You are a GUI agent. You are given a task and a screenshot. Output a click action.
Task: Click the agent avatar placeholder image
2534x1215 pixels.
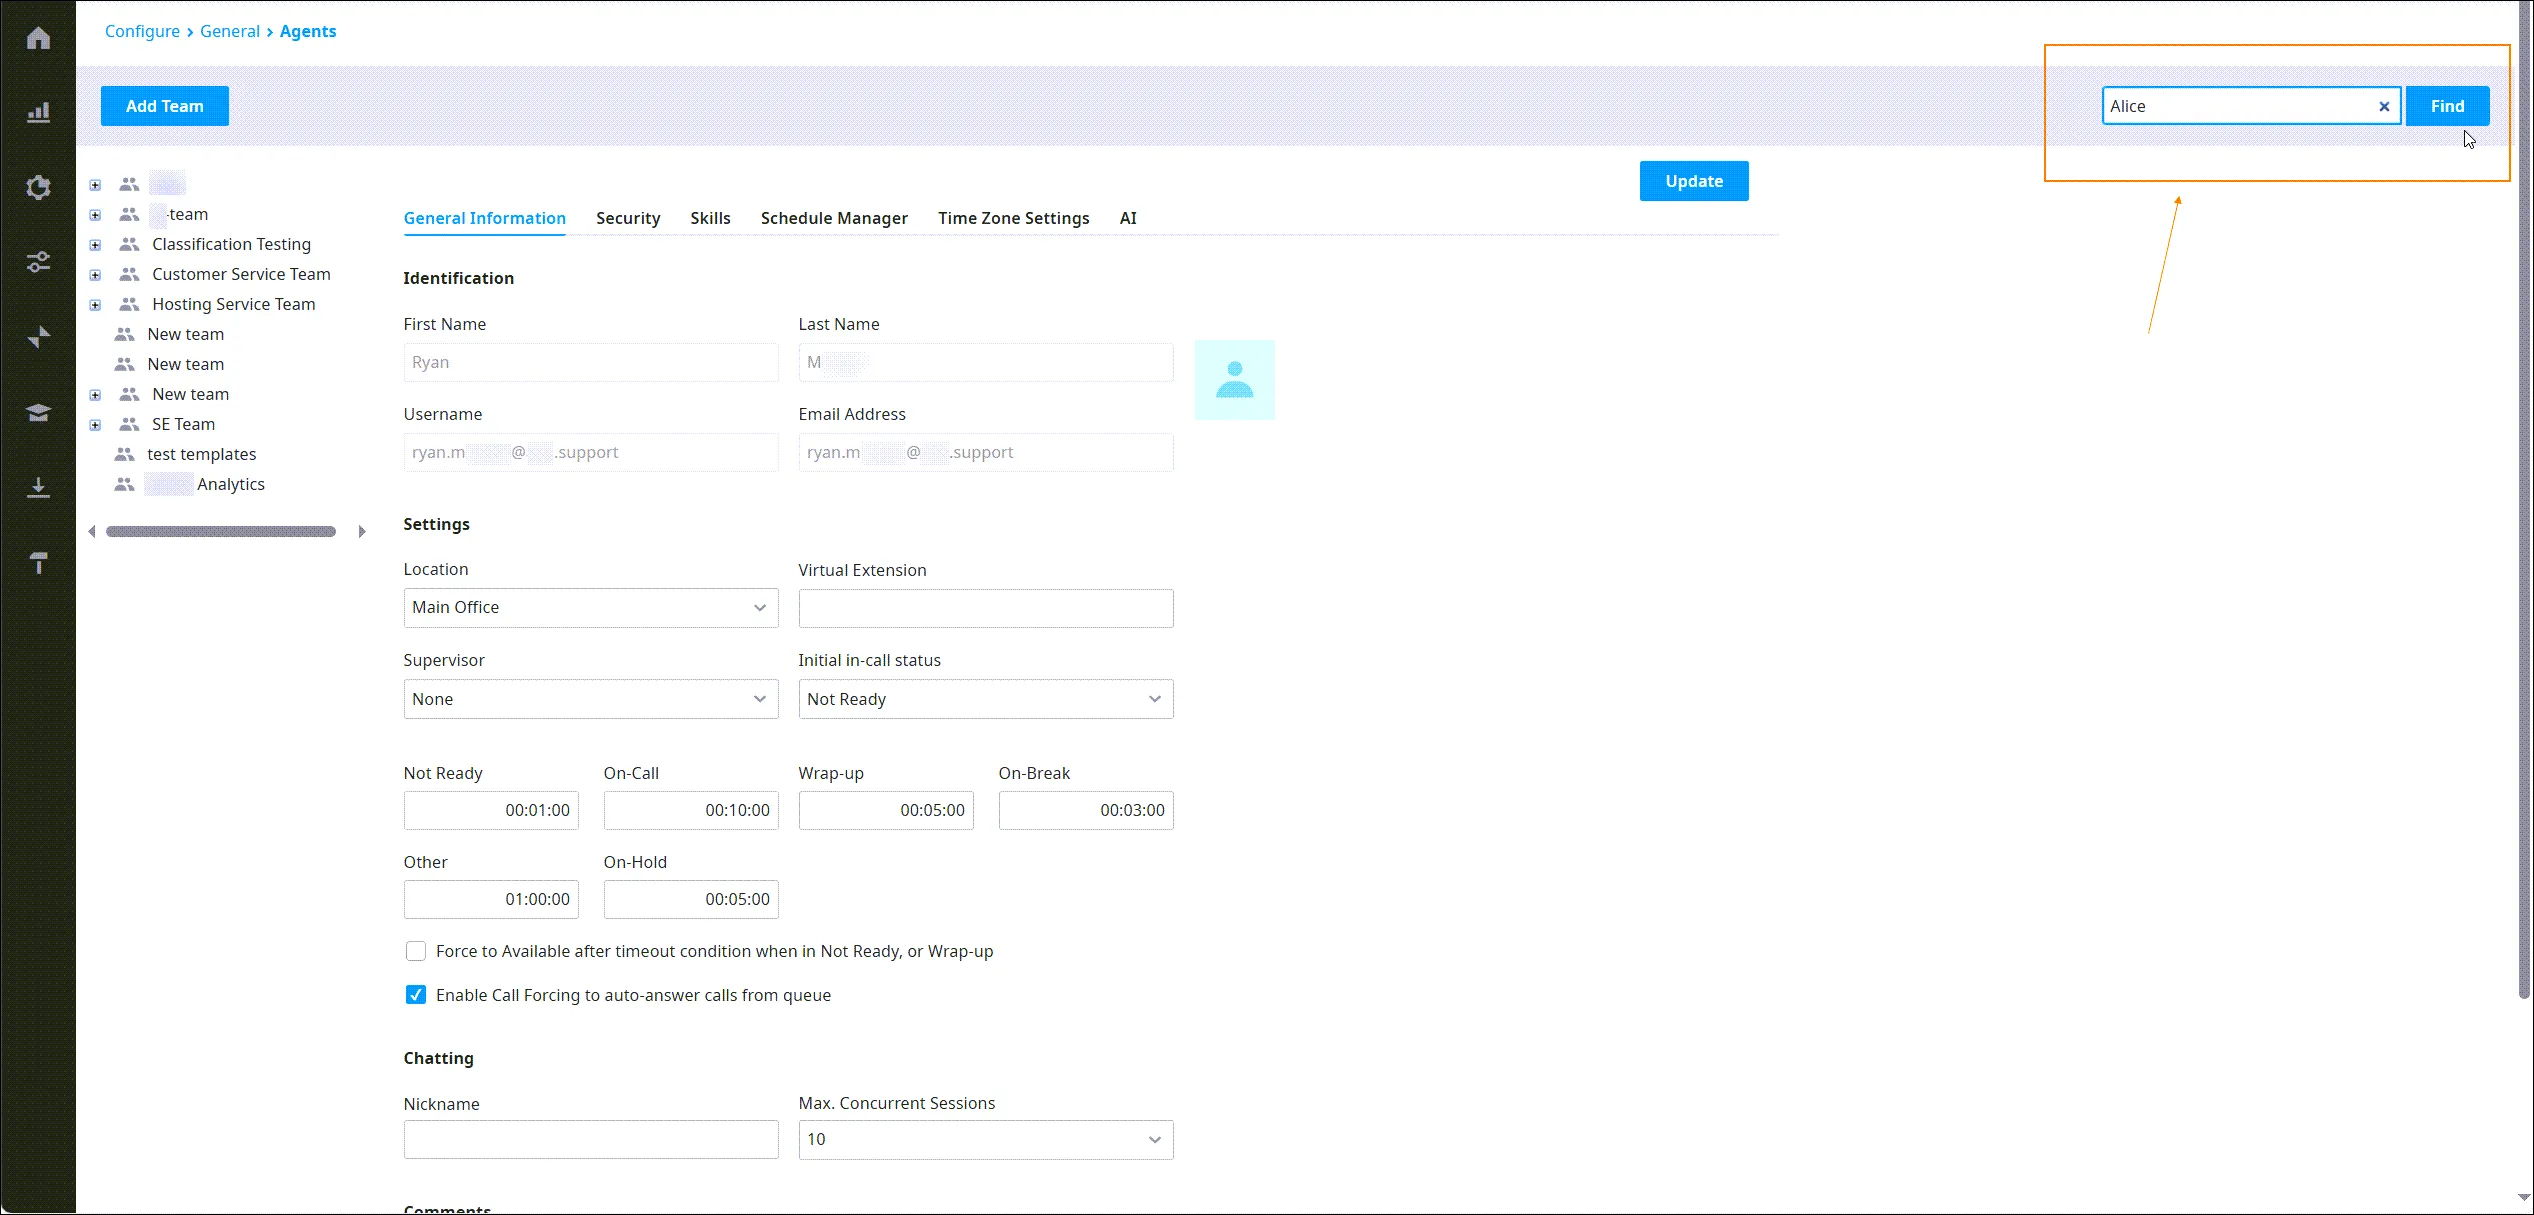(1234, 380)
